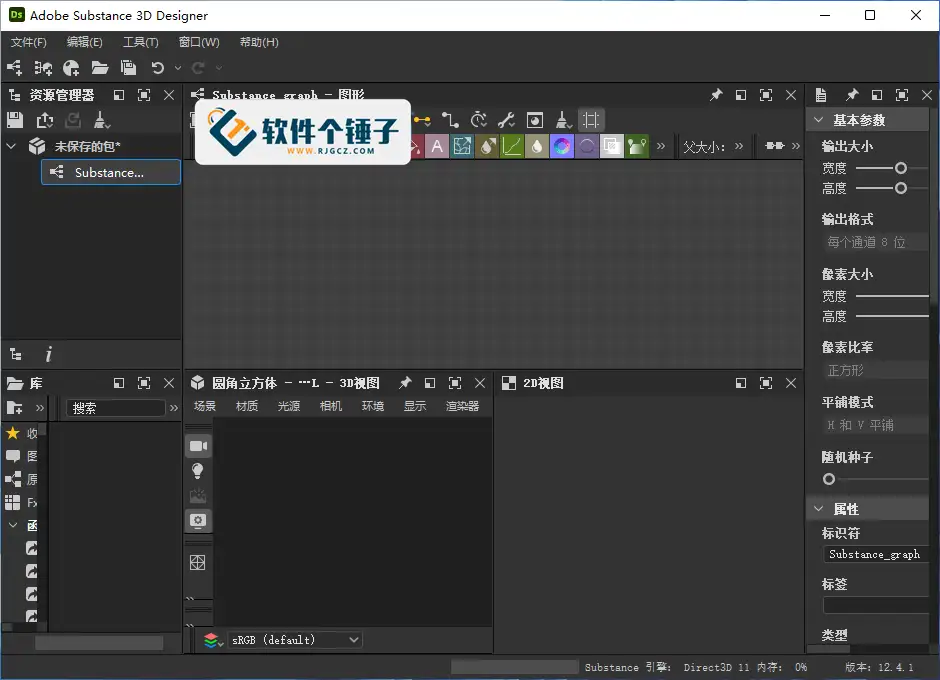The image size is (940, 680).
Task: Click the save icon in the 资源管理器 panel
Action: (x=14, y=120)
